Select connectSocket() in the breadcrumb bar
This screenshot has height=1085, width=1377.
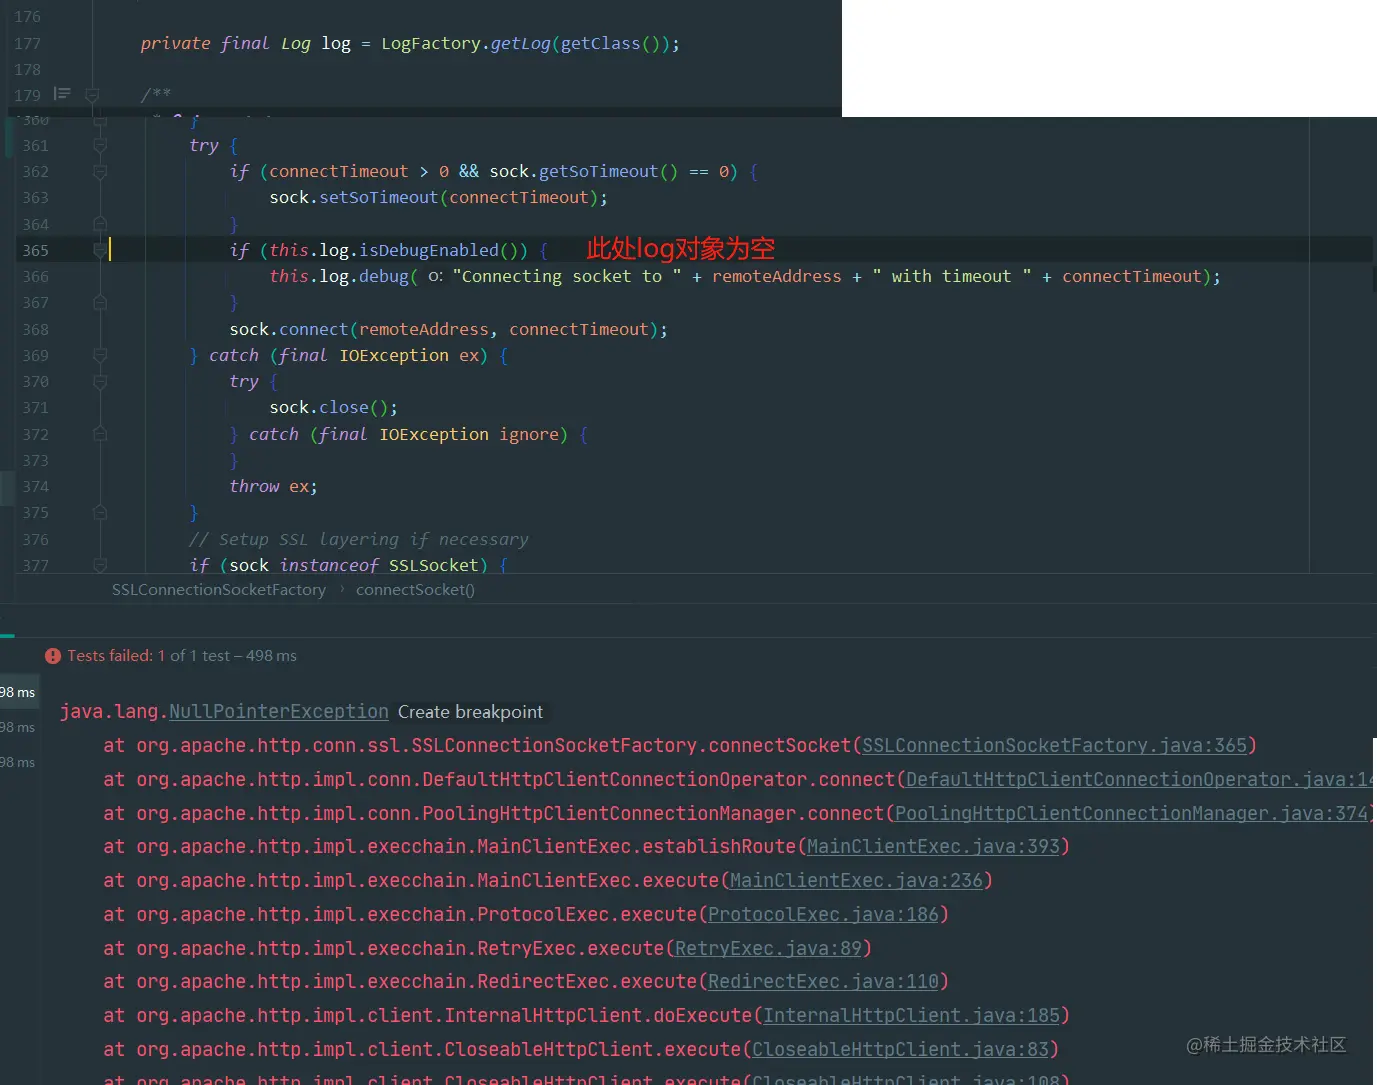(x=415, y=590)
